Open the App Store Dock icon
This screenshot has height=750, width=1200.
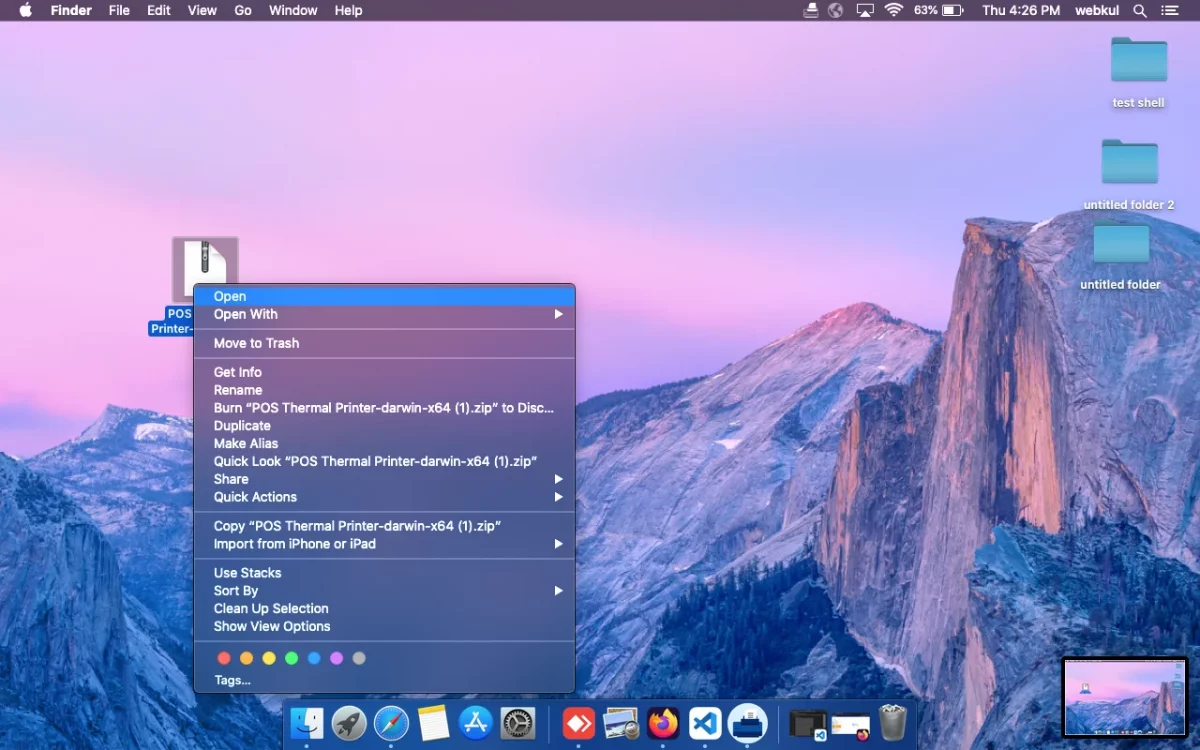(x=476, y=723)
